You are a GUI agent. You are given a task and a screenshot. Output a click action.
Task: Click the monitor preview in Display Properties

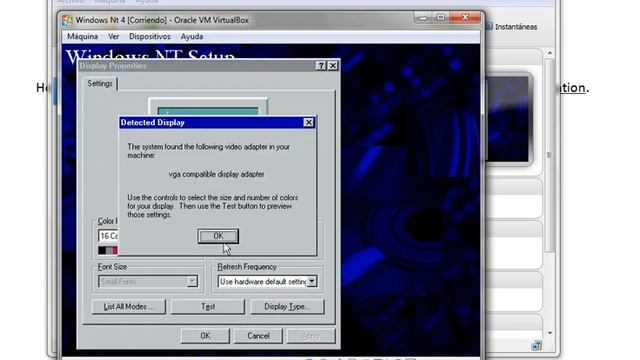[x=208, y=107]
